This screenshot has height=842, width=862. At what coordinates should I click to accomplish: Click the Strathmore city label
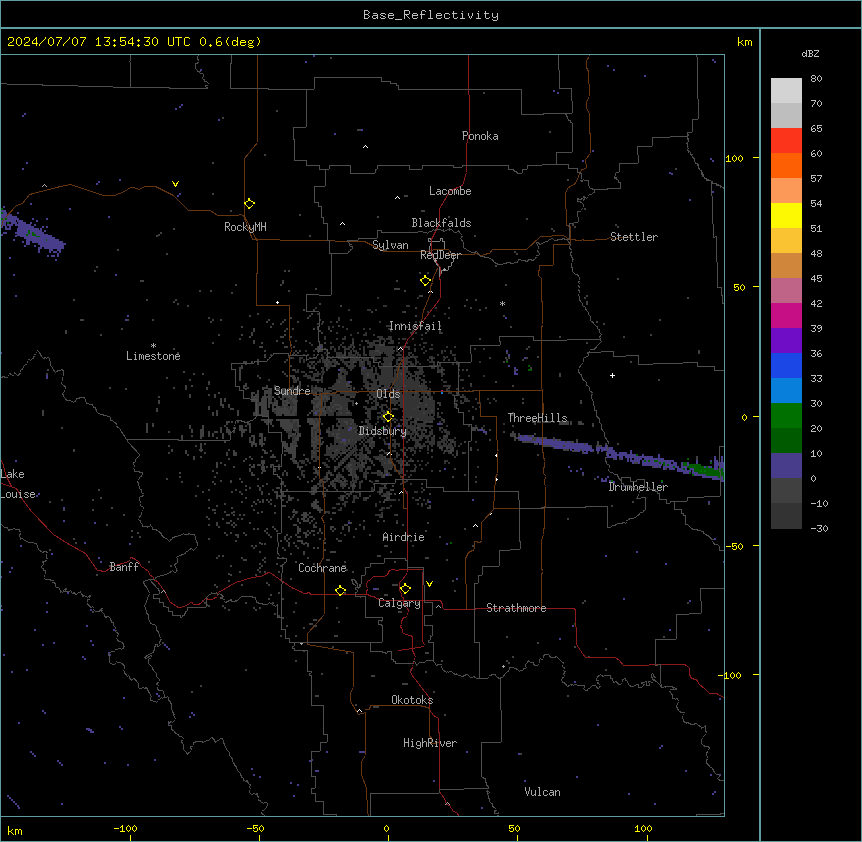[516, 608]
